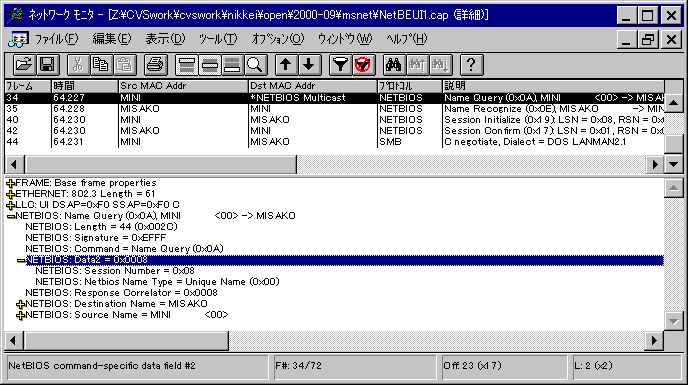The width and height of the screenshot is (688, 385).
Task: Click the Open capture file toolbar icon
Action: pos(24,65)
